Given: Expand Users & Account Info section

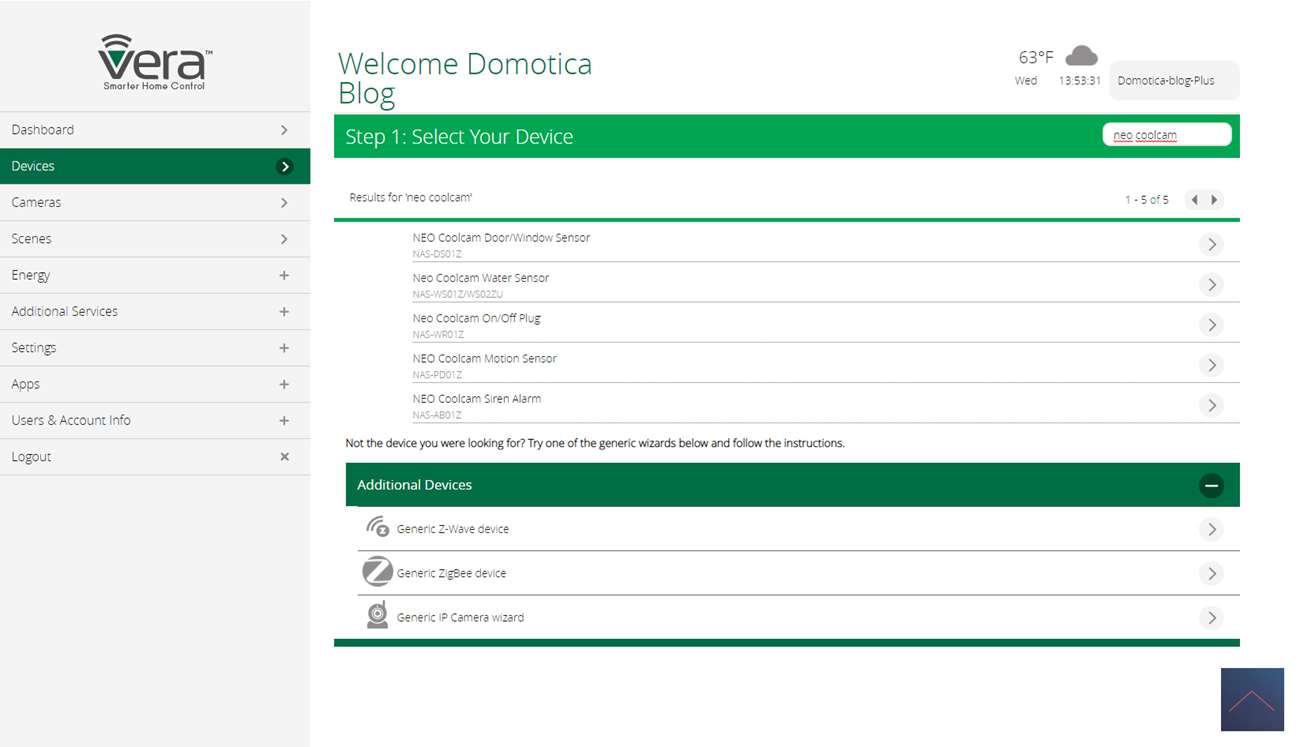Looking at the screenshot, I should (284, 421).
